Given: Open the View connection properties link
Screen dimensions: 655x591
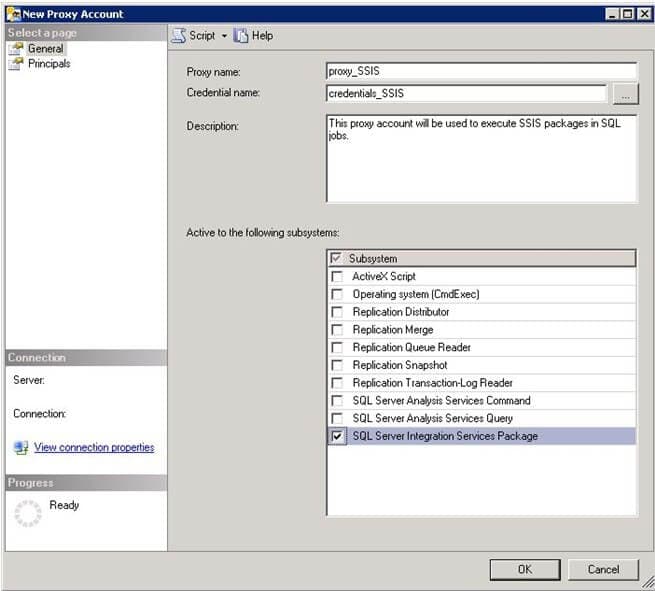Looking at the screenshot, I should [94, 448].
